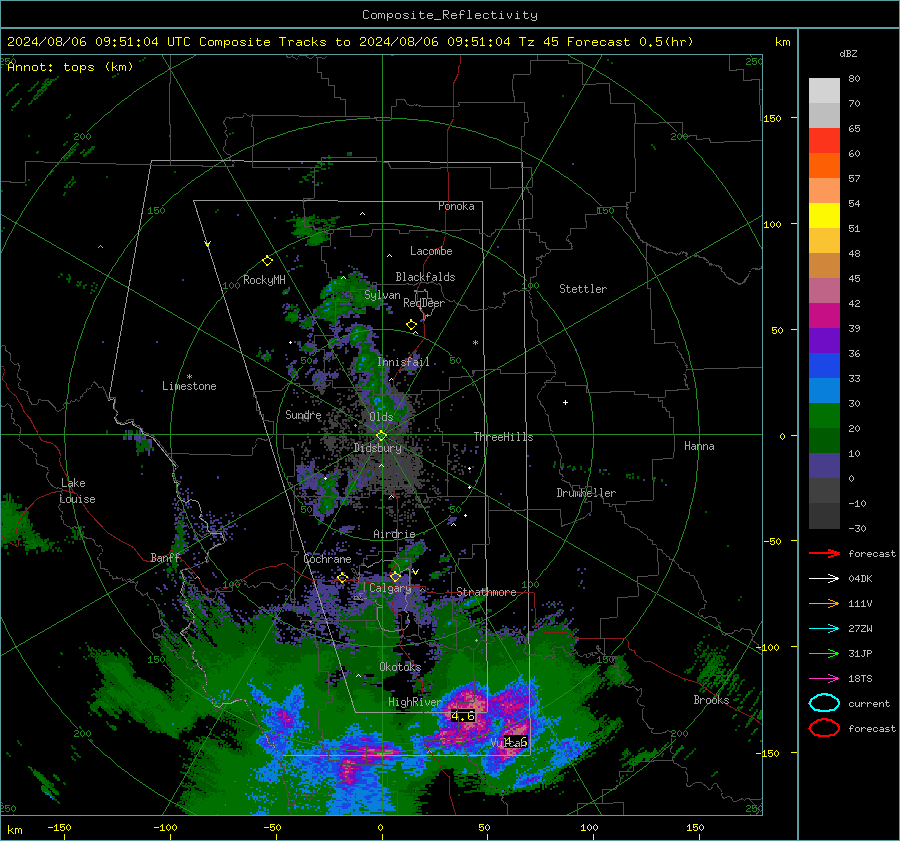Click the RedDeer city label
This screenshot has width=900, height=841.
click(424, 303)
